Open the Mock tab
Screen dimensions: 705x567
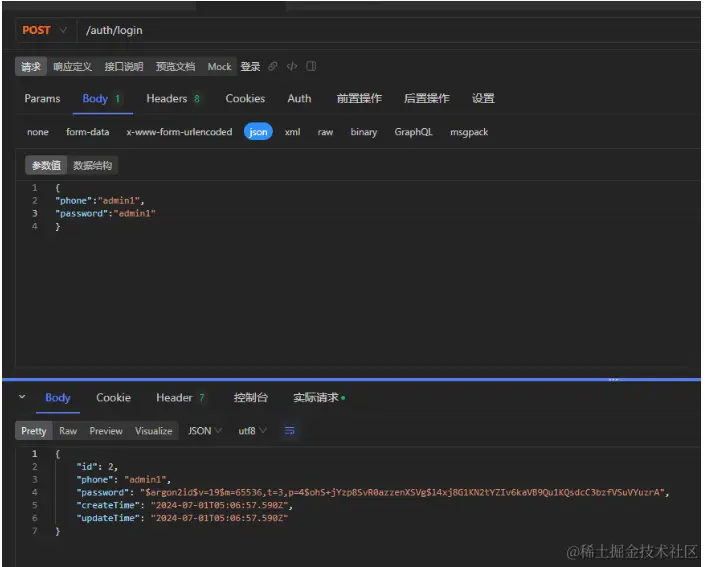(x=219, y=67)
